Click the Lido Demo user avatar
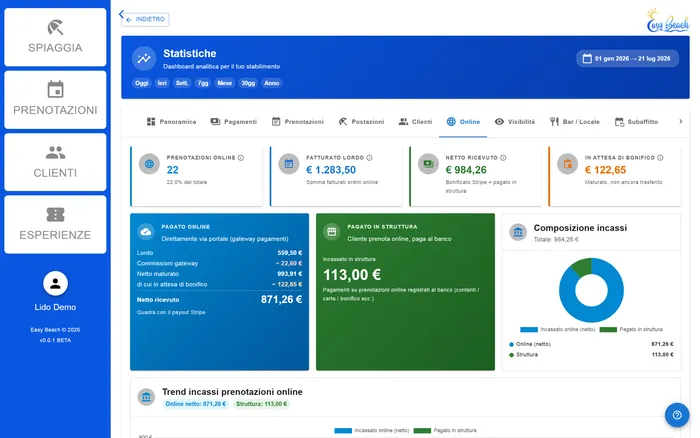The width and height of the screenshot is (700, 438). [x=55, y=284]
